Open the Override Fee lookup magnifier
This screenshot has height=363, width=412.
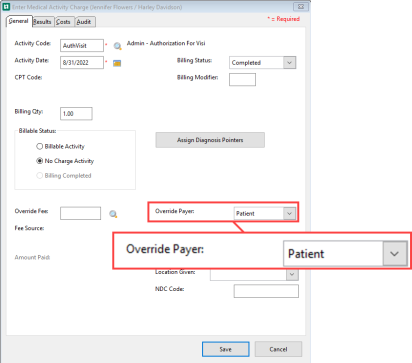click(x=113, y=214)
